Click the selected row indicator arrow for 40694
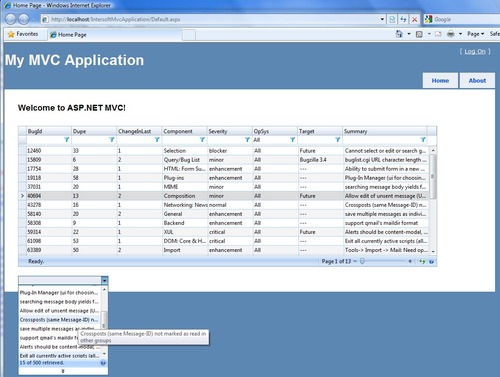Viewport: 500px width, 377px height. pyautogui.click(x=22, y=196)
